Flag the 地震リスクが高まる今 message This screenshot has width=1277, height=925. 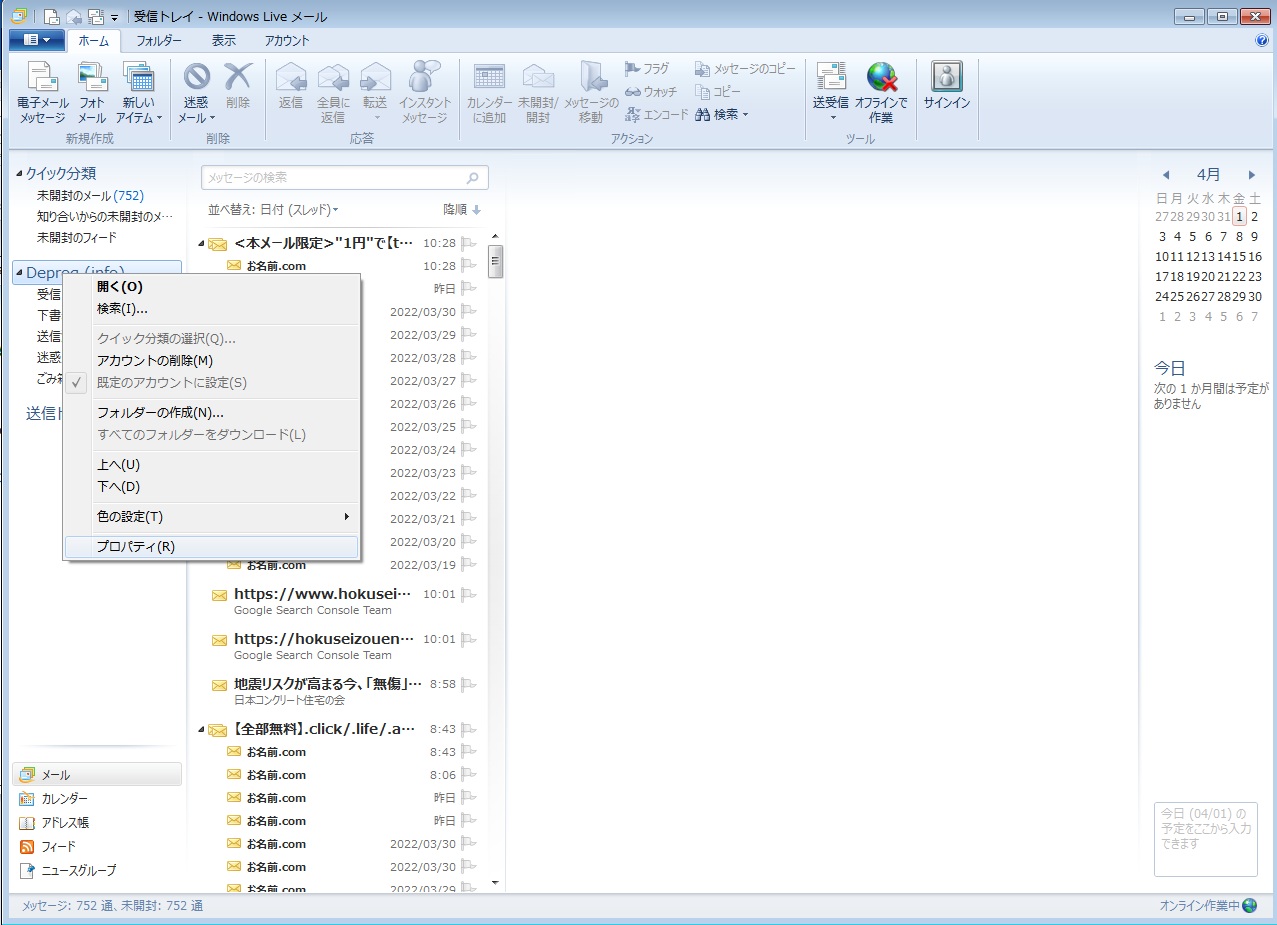click(x=469, y=685)
